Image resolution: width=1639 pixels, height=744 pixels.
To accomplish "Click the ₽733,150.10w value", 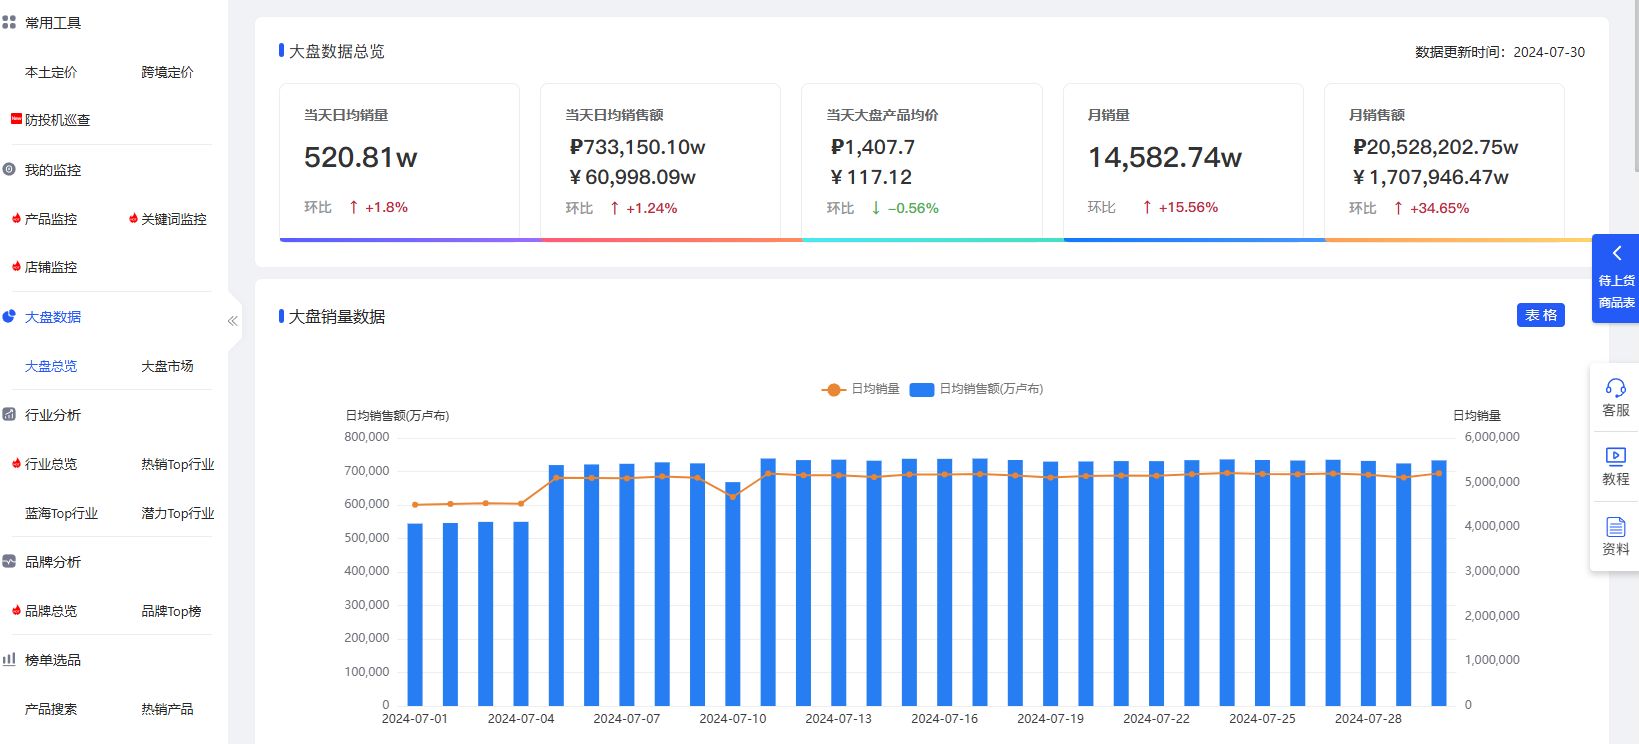I will click(637, 147).
